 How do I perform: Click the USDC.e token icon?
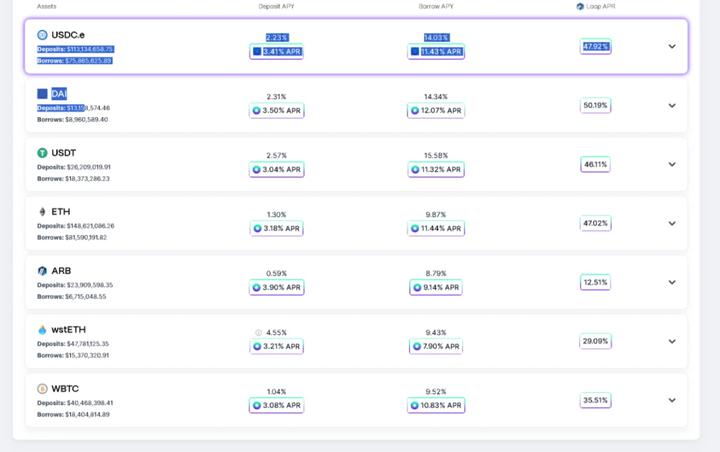[x=42, y=35]
